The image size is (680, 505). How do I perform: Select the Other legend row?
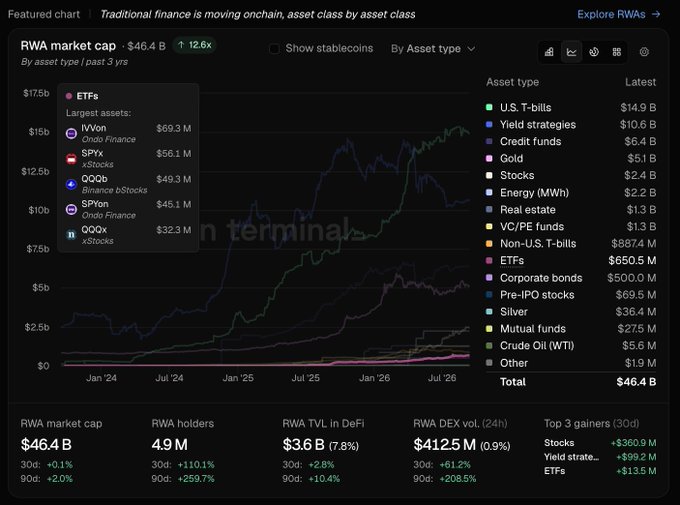(571, 363)
